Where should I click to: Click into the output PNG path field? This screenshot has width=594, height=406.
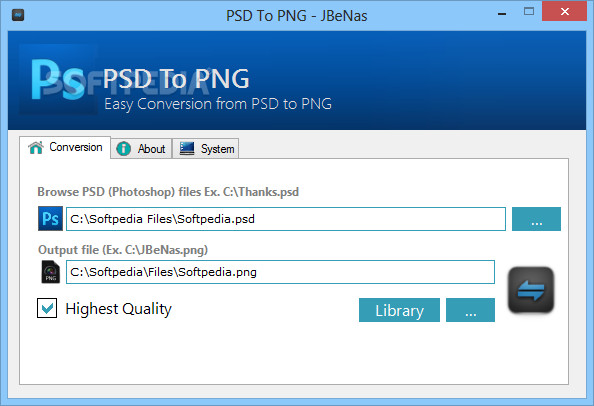(280, 272)
